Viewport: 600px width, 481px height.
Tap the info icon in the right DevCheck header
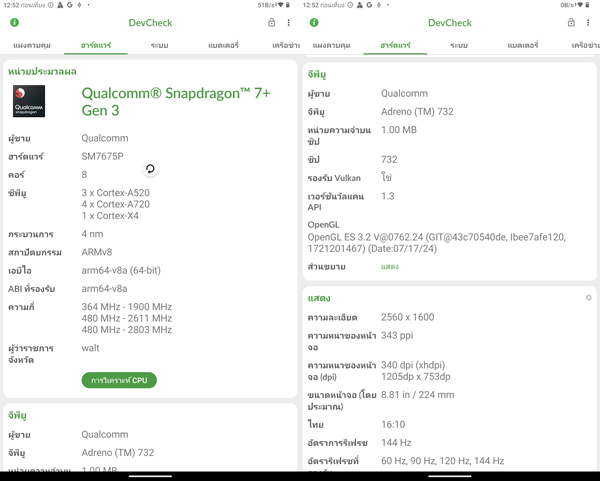click(314, 23)
